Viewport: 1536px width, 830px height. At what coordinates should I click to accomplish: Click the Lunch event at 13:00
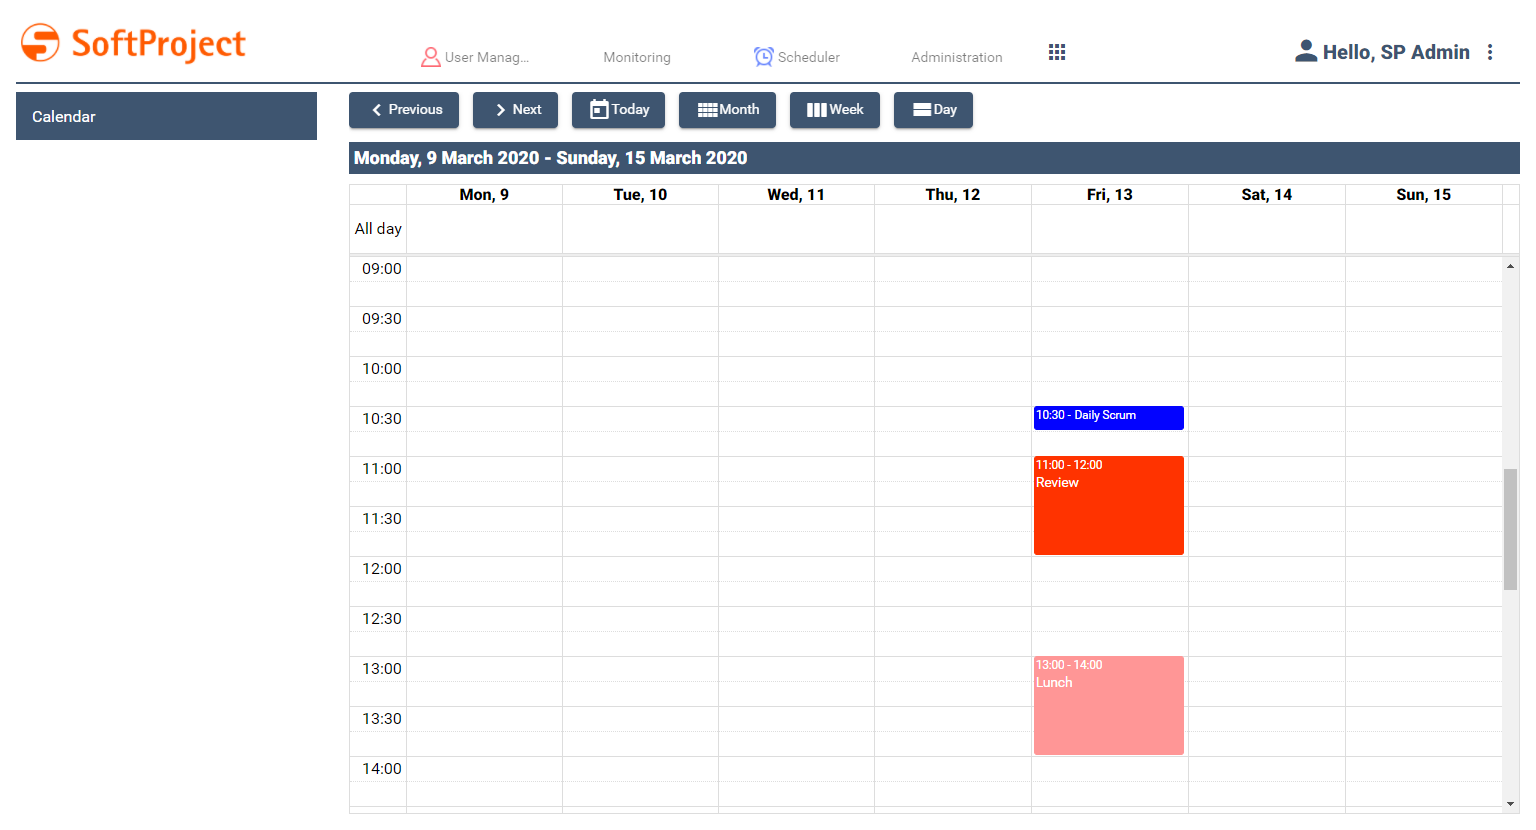point(1108,705)
